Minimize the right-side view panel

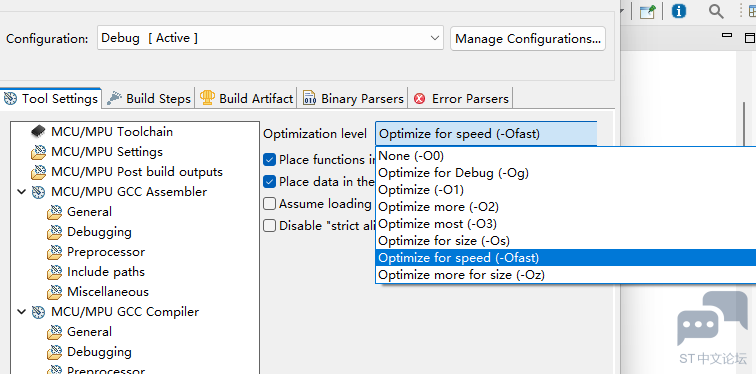click(x=727, y=36)
